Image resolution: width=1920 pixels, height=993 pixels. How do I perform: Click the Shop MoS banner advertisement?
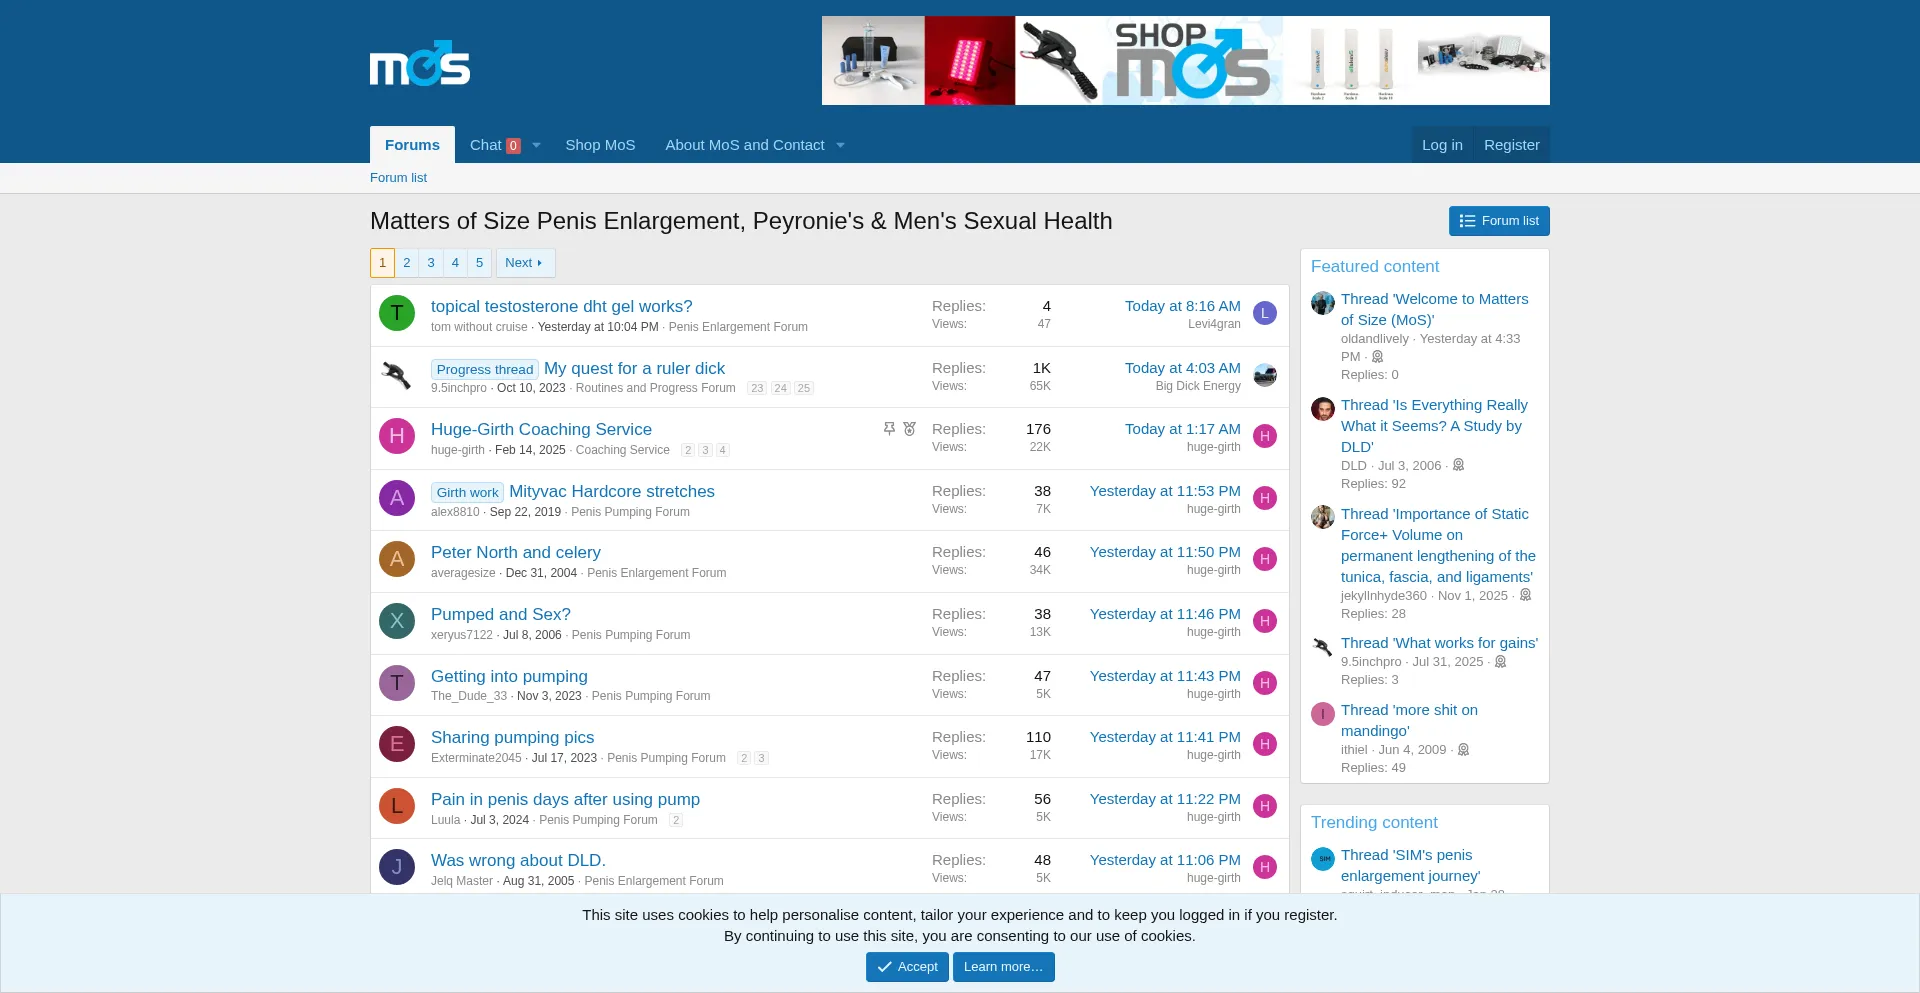click(x=1185, y=60)
